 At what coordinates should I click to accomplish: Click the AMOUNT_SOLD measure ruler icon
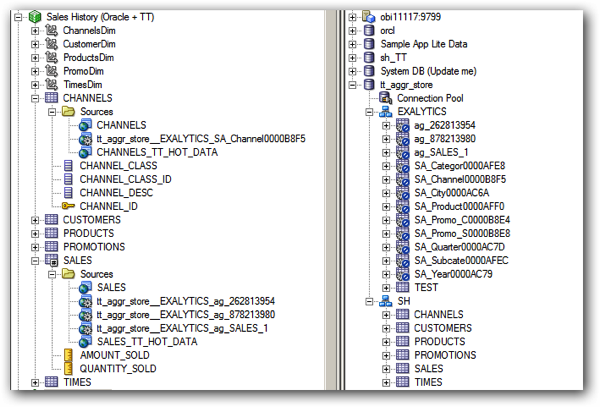[68, 355]
